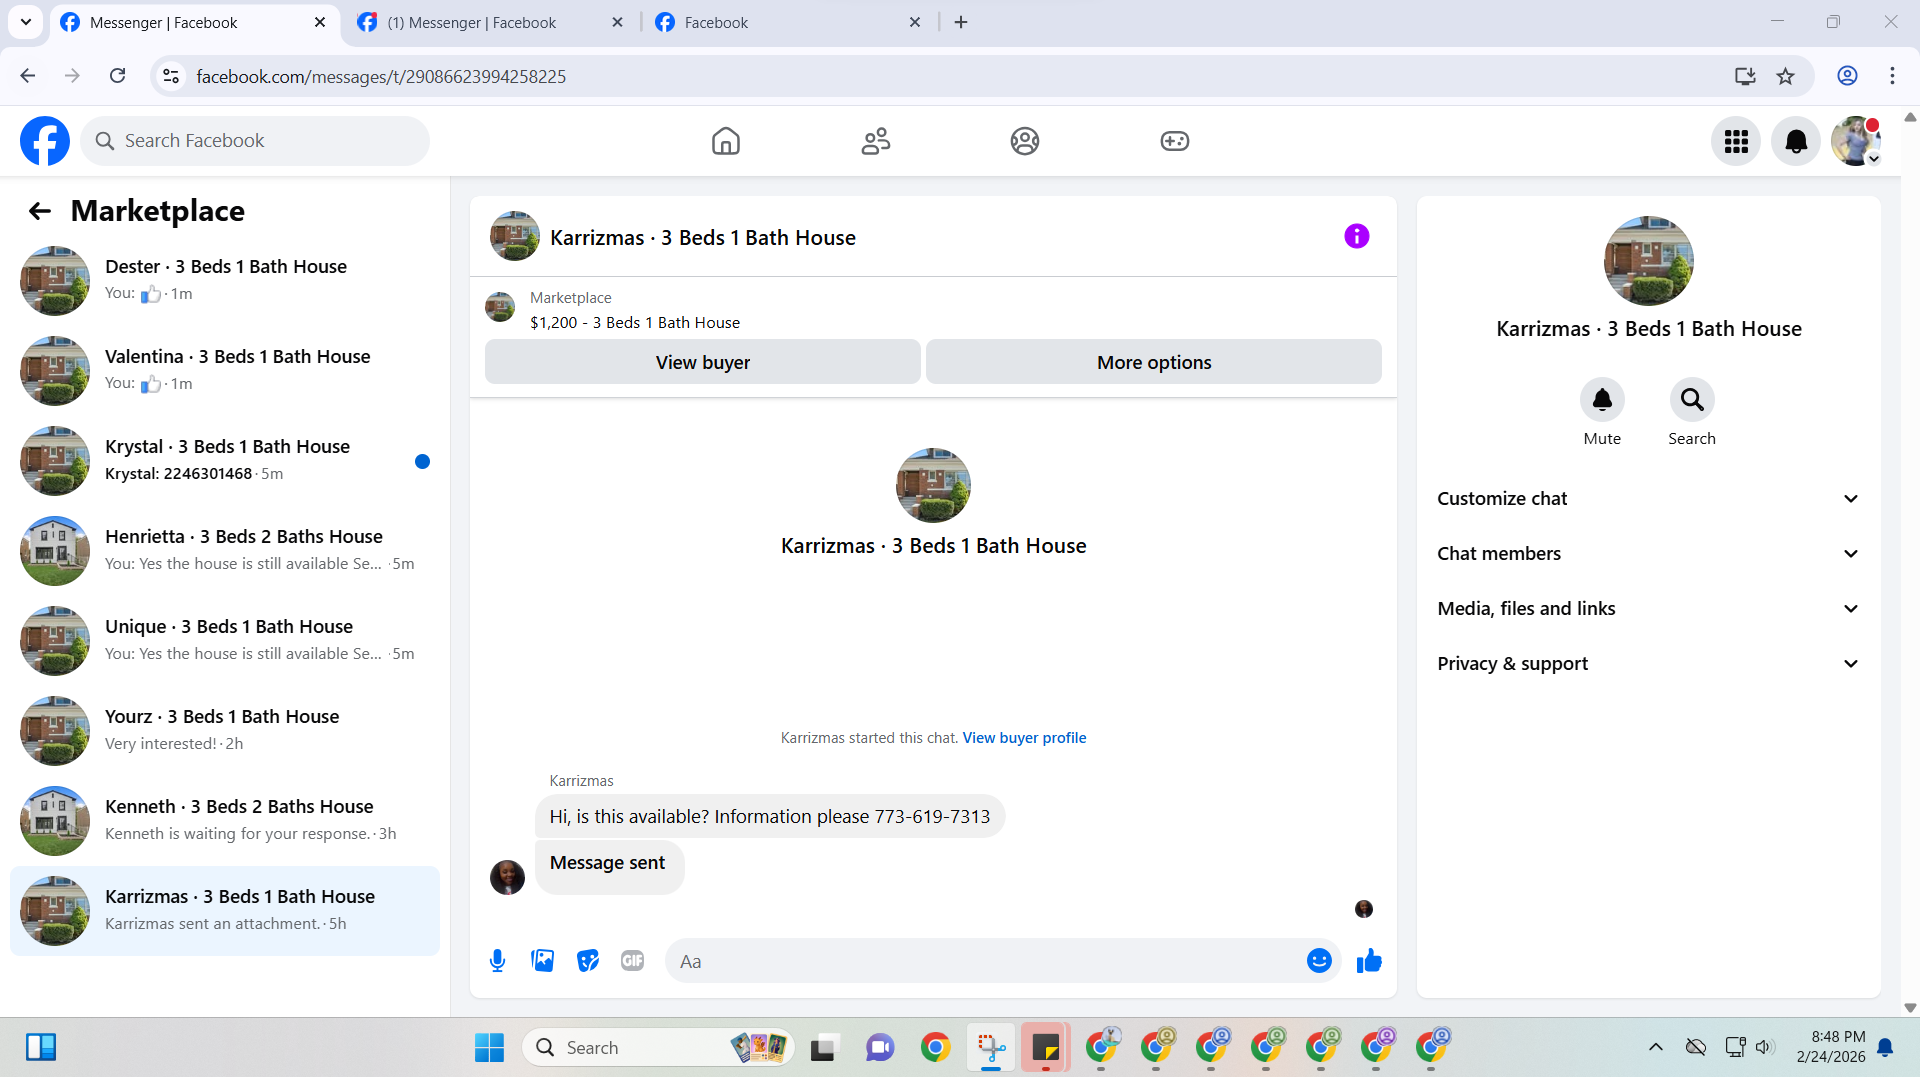View site information icon in address bar
The height and width of the screenshot is (1077, 1920).
tap(171, 76)
